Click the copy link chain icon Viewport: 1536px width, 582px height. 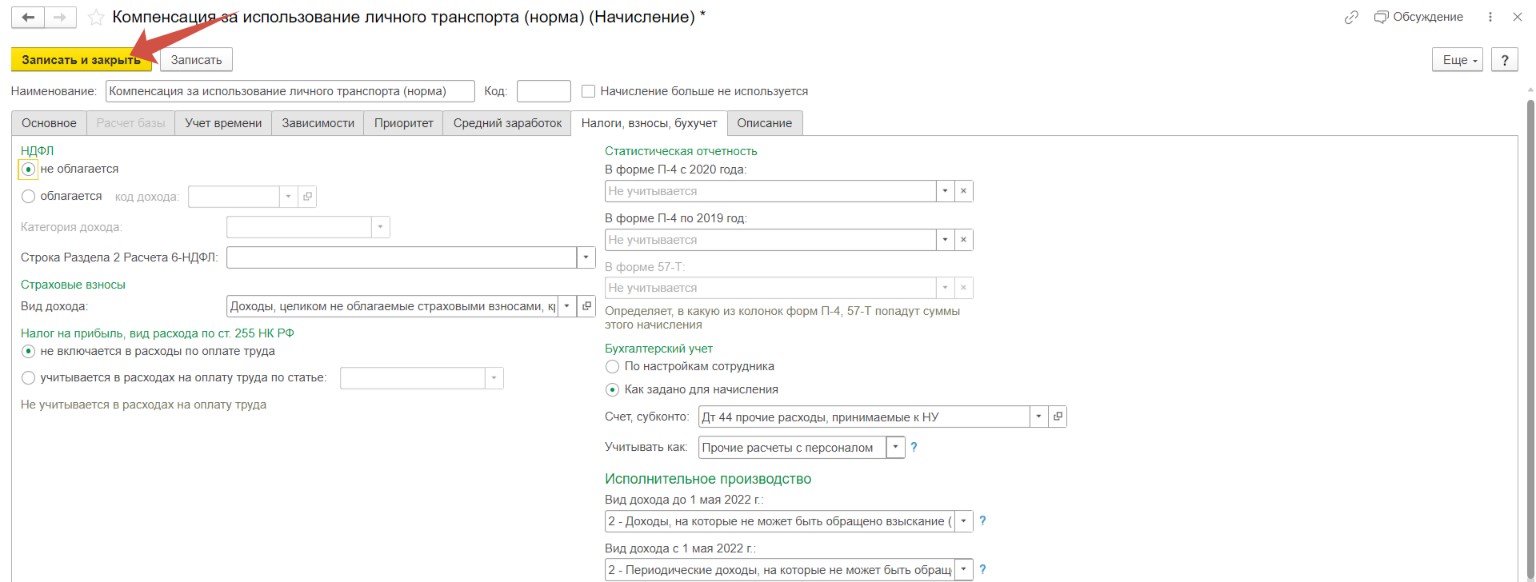click(1352, 17)
